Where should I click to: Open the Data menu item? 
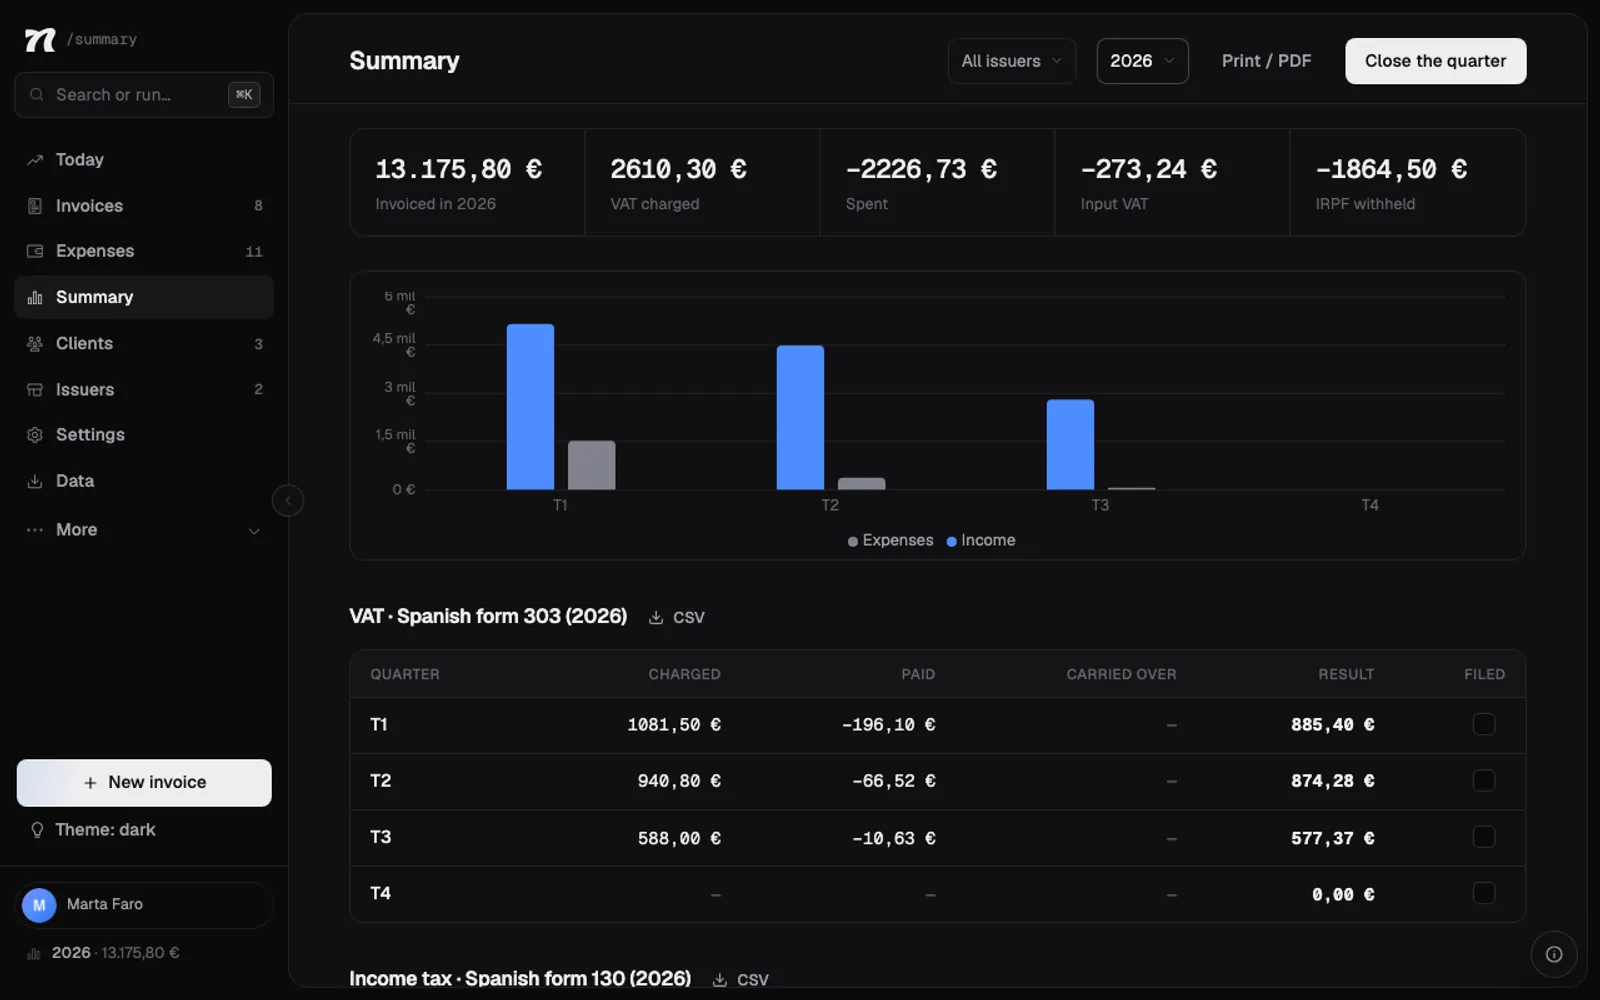(144, 481)
